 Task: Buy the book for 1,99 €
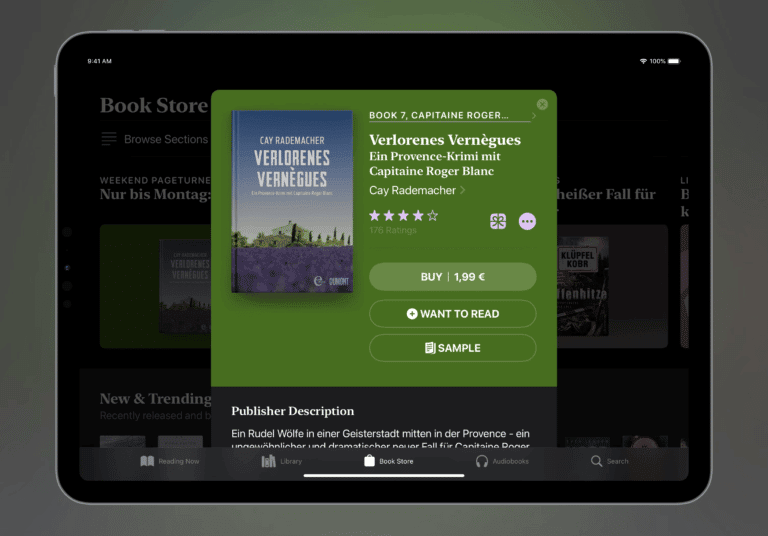pos(453,277)
